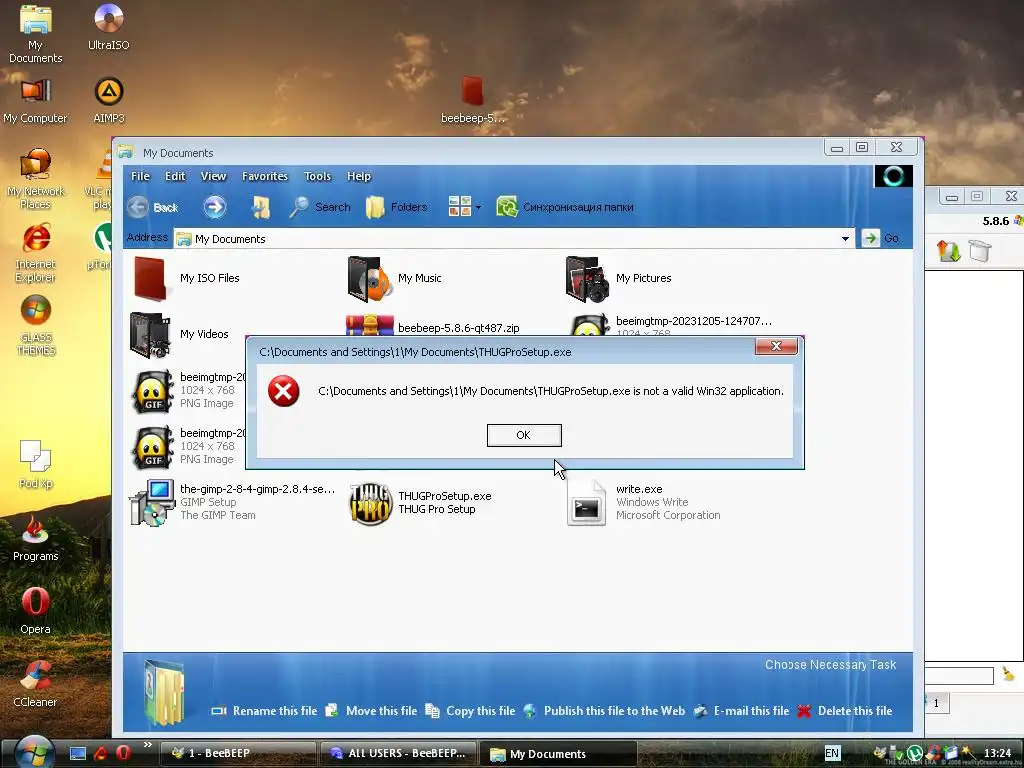Open UltraISO desktop icon
This screenshot has height=768, width=1024.
pos(108,27)
